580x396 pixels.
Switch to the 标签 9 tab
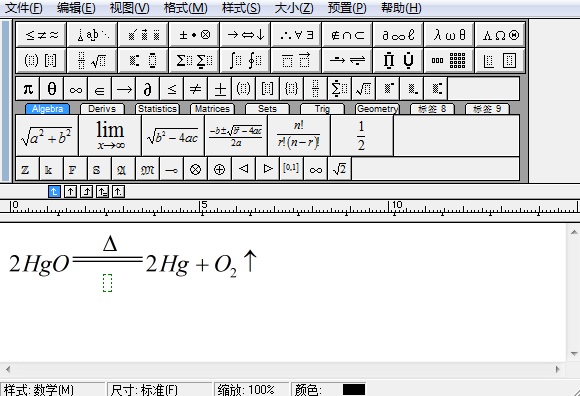487,109
